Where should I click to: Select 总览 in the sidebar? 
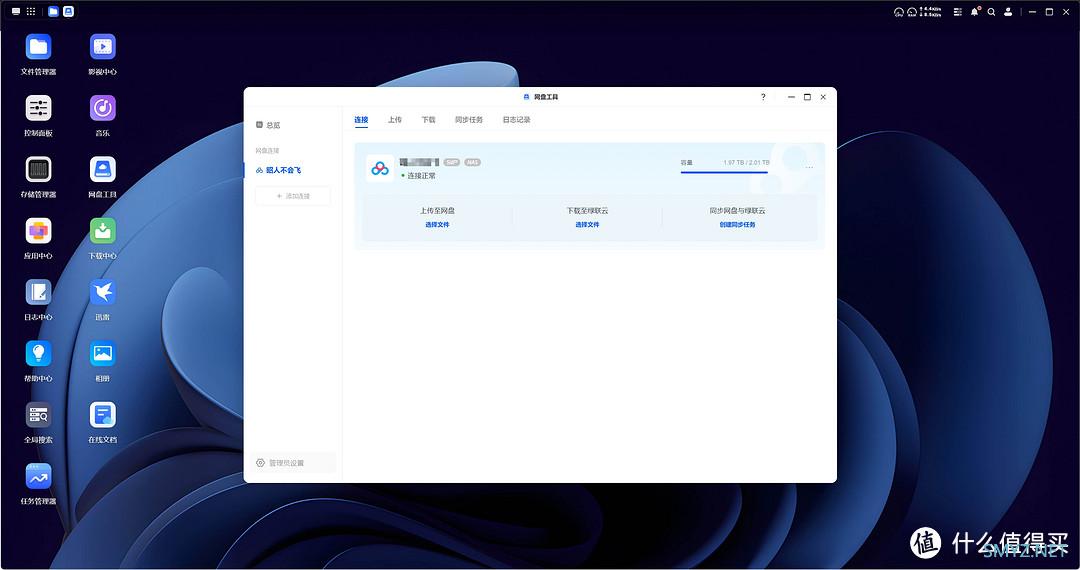coord(269,125)
